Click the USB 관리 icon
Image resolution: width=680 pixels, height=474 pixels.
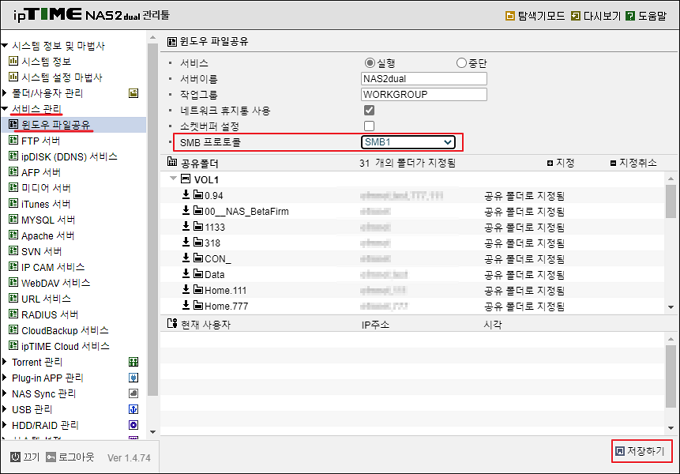click(134, 409)
